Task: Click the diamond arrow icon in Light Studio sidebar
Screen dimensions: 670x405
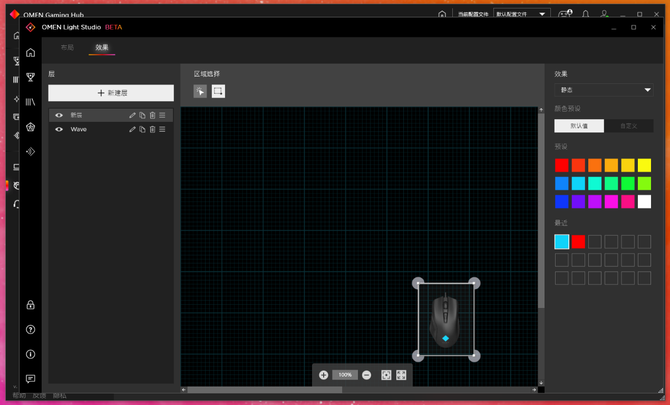Action: [30, 152]
